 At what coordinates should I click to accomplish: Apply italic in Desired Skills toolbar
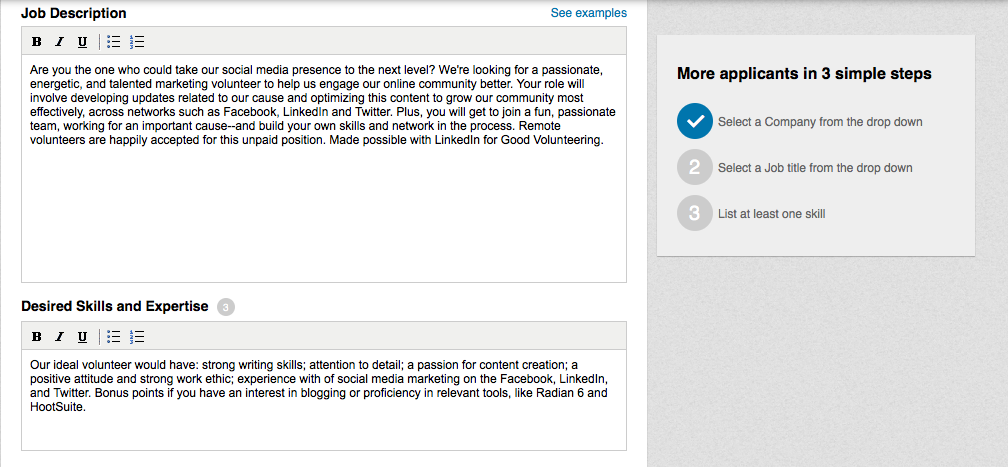click(59, 336)
